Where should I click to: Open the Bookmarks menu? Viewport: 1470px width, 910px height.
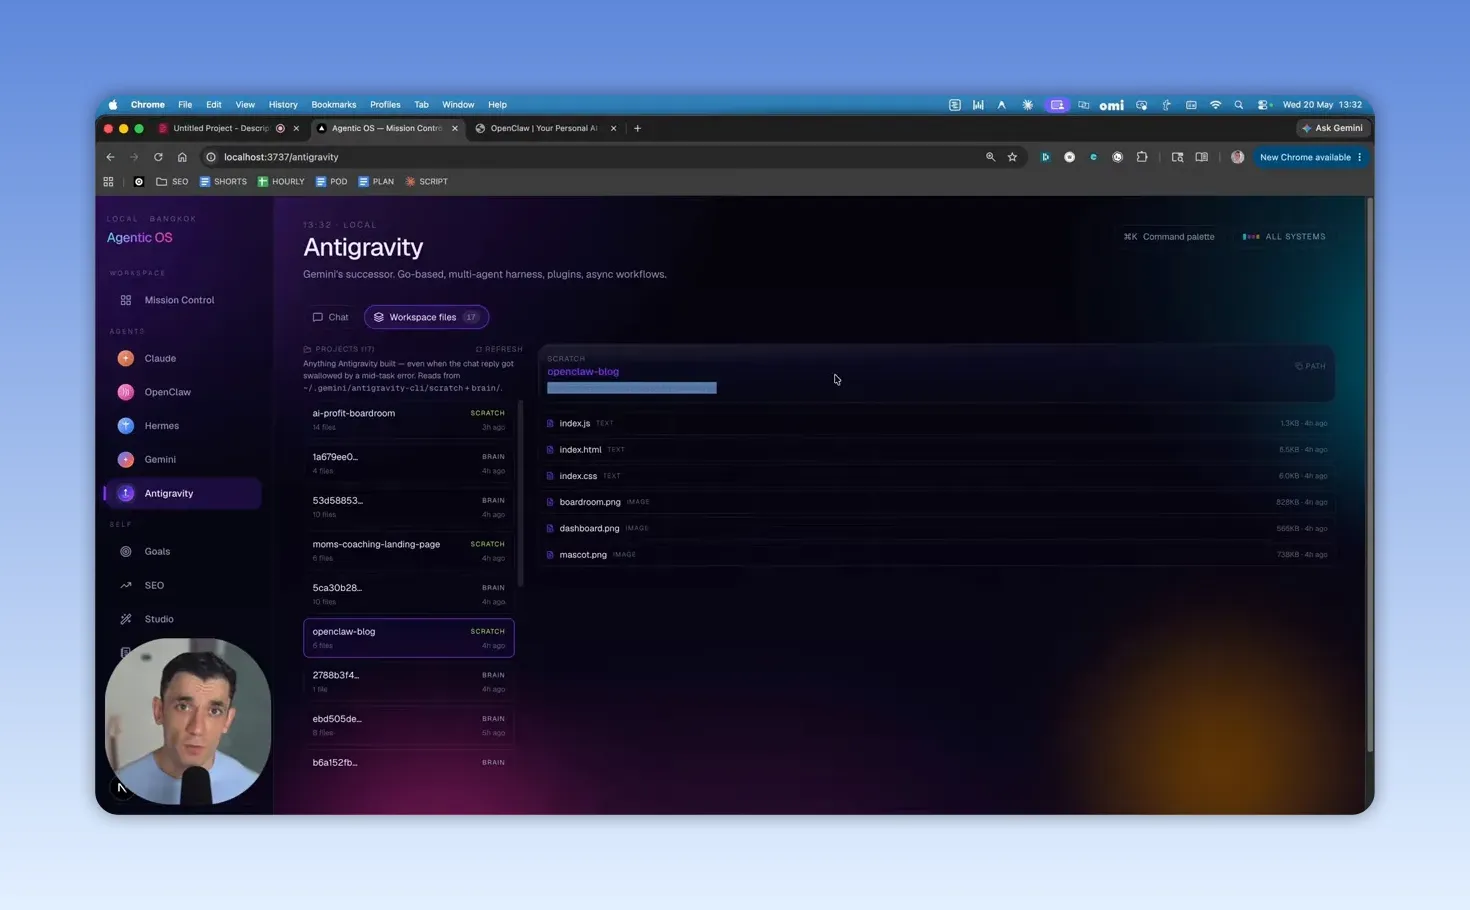tap(333, 105)
